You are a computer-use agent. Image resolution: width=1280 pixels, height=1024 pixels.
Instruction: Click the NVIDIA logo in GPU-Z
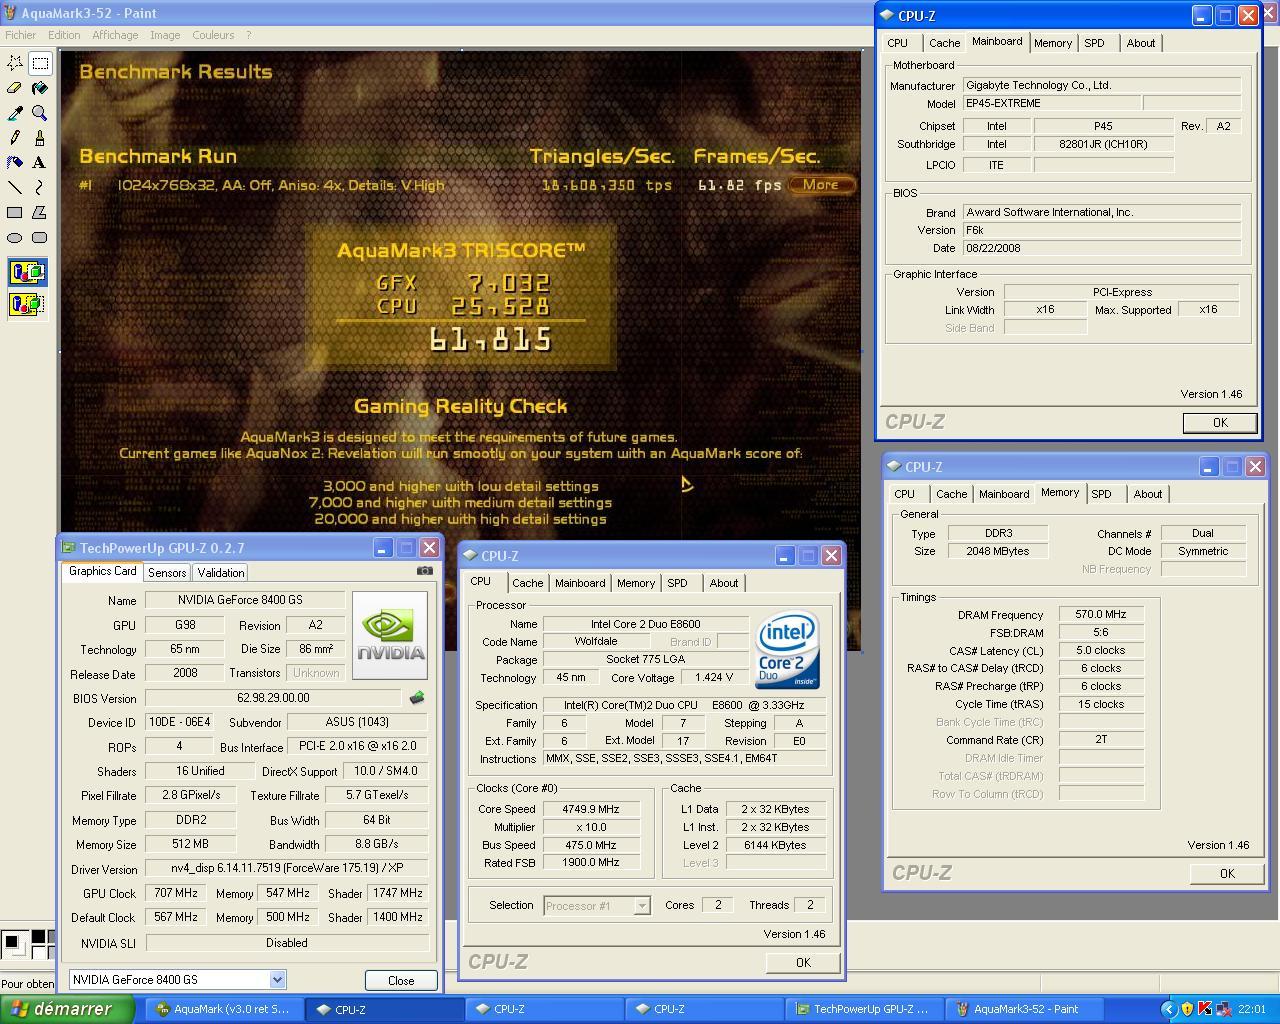tap(390, 635)
